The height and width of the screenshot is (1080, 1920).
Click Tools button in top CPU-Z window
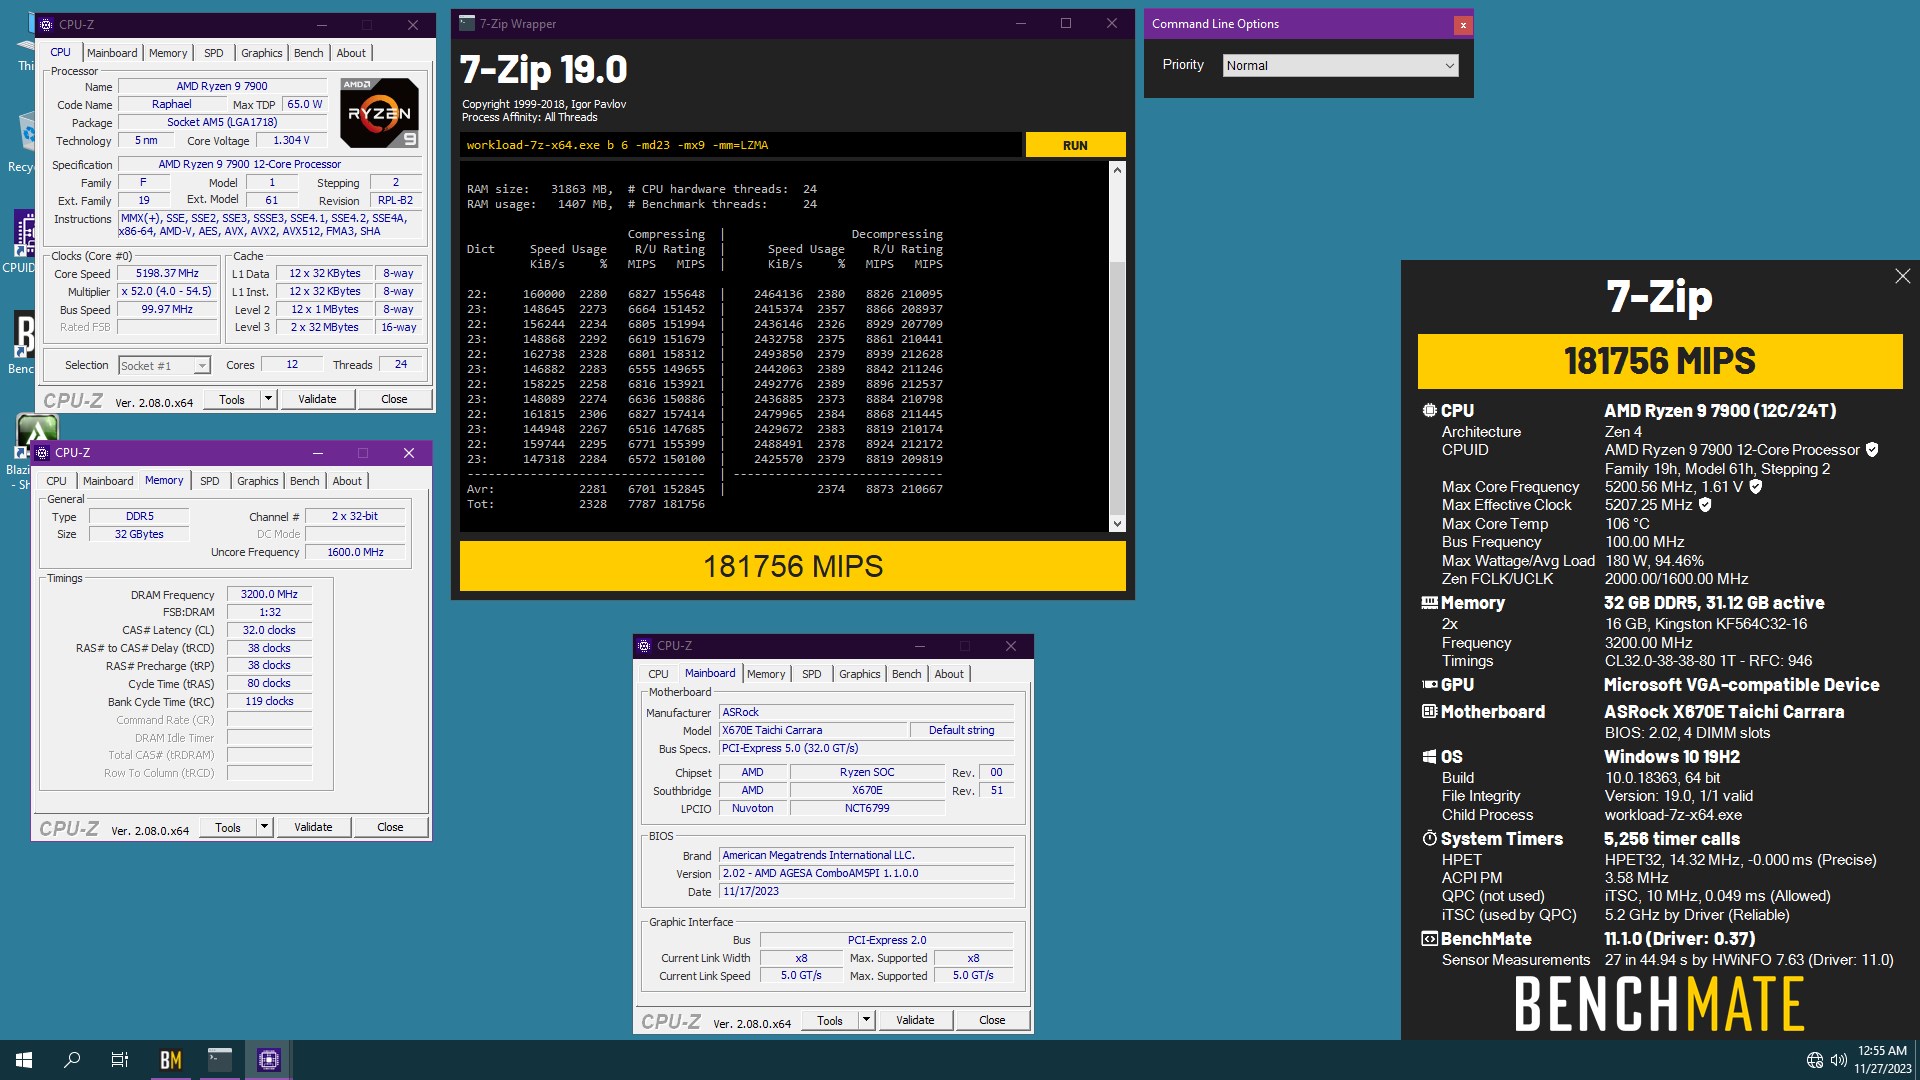coord(232,399)
